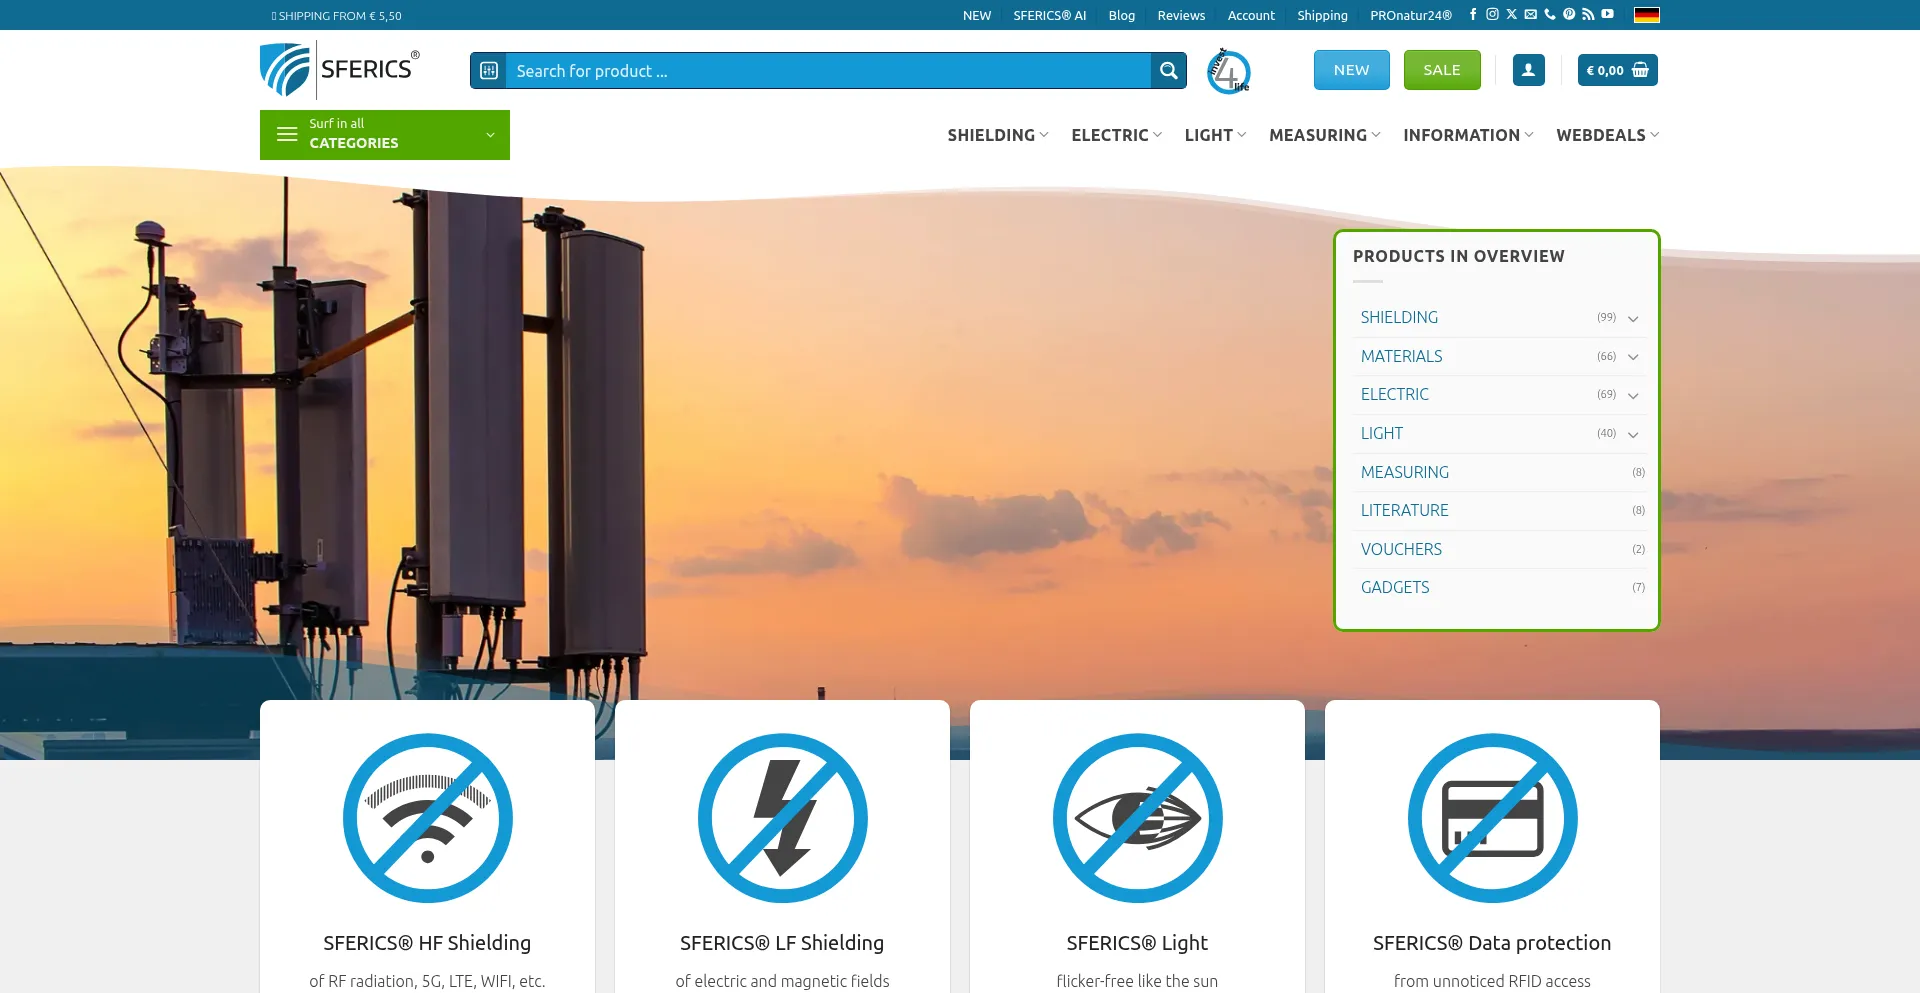The height and width of the screenshot is (993, 1920).
Task: Open the Pinterest icon
Action: (1569, 15)
